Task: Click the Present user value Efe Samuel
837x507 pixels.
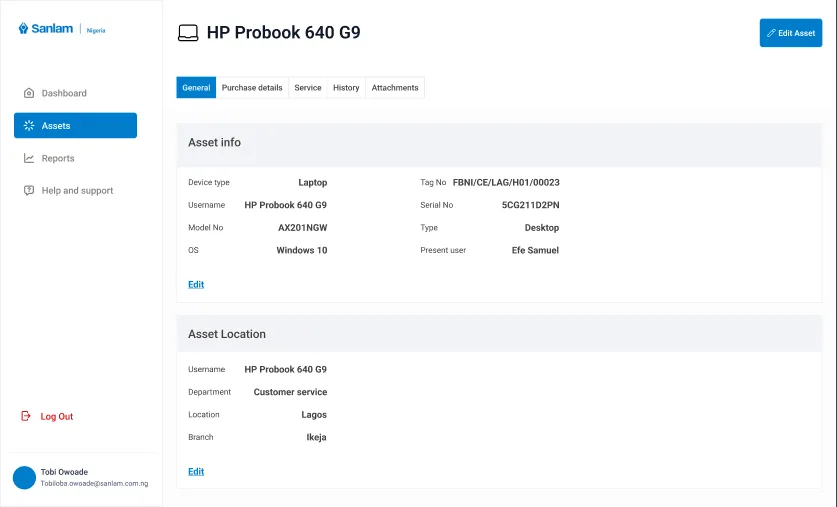Action: pyautogui.click(x=535, y=250)
